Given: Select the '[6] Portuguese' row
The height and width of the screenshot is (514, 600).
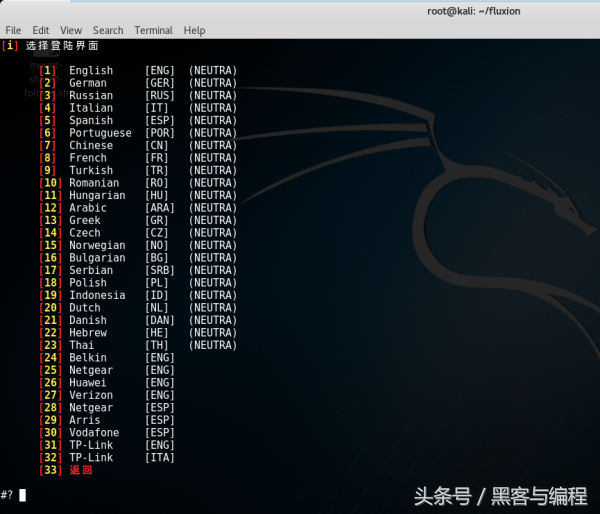Looking at the screenshot, I should (138, 133).
